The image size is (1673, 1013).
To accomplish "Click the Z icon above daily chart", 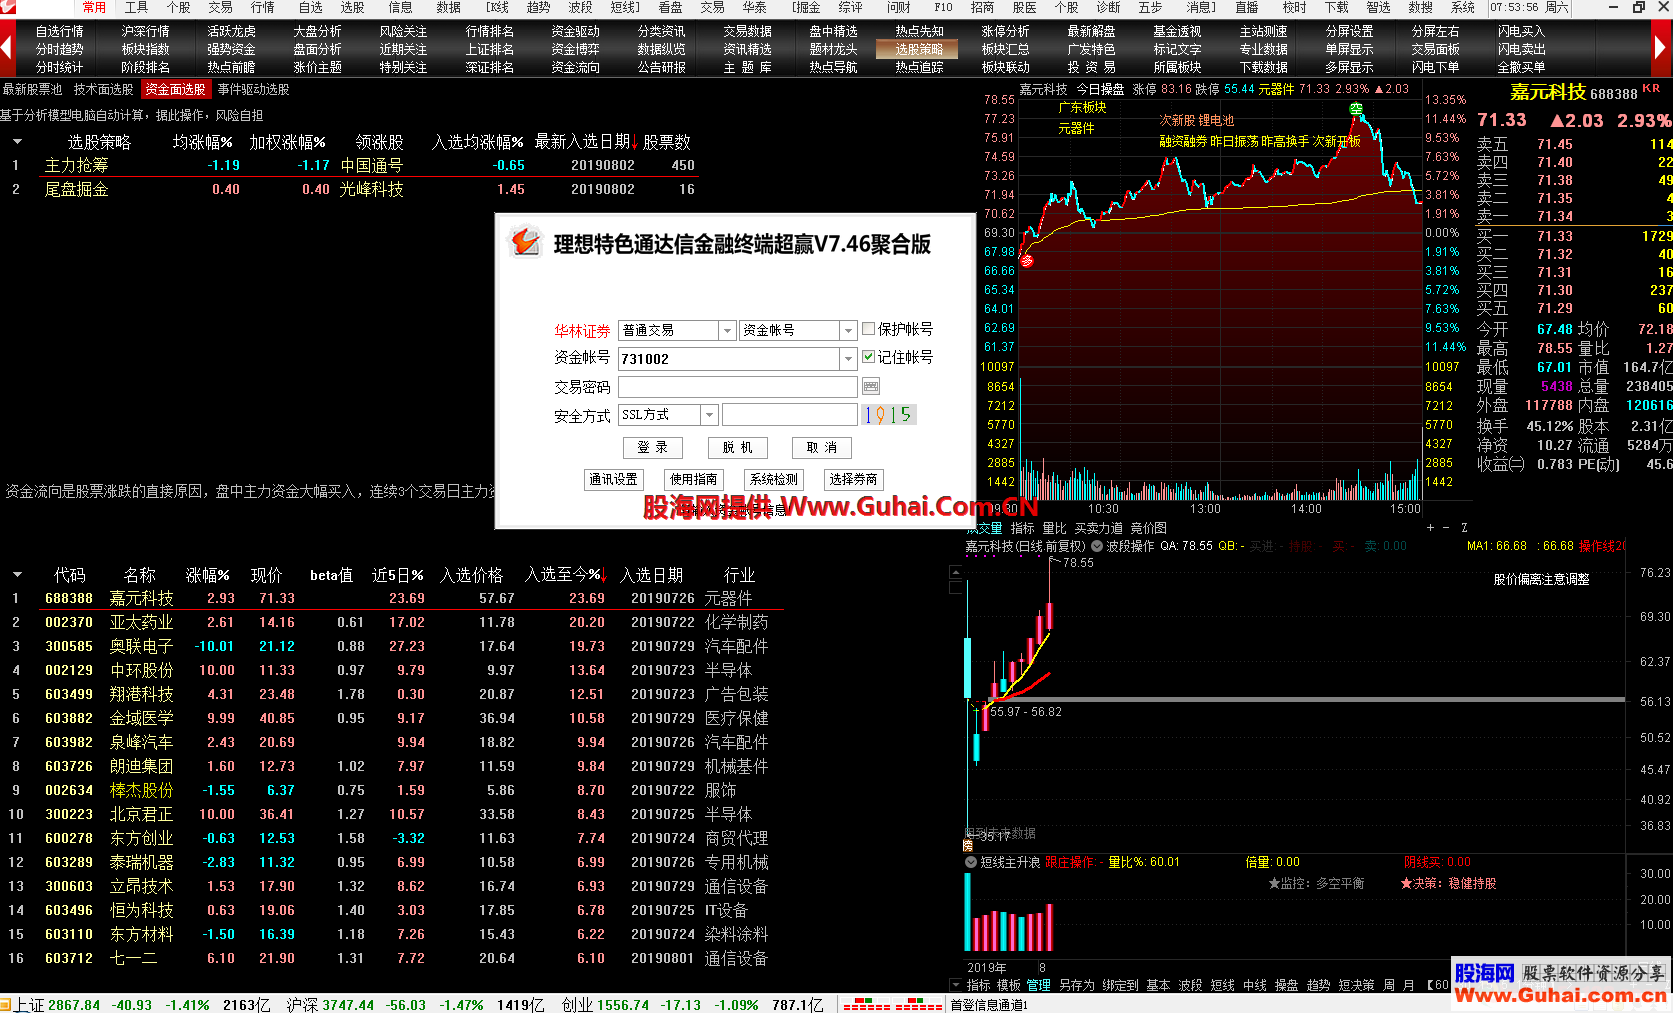I will [1464, 527].
